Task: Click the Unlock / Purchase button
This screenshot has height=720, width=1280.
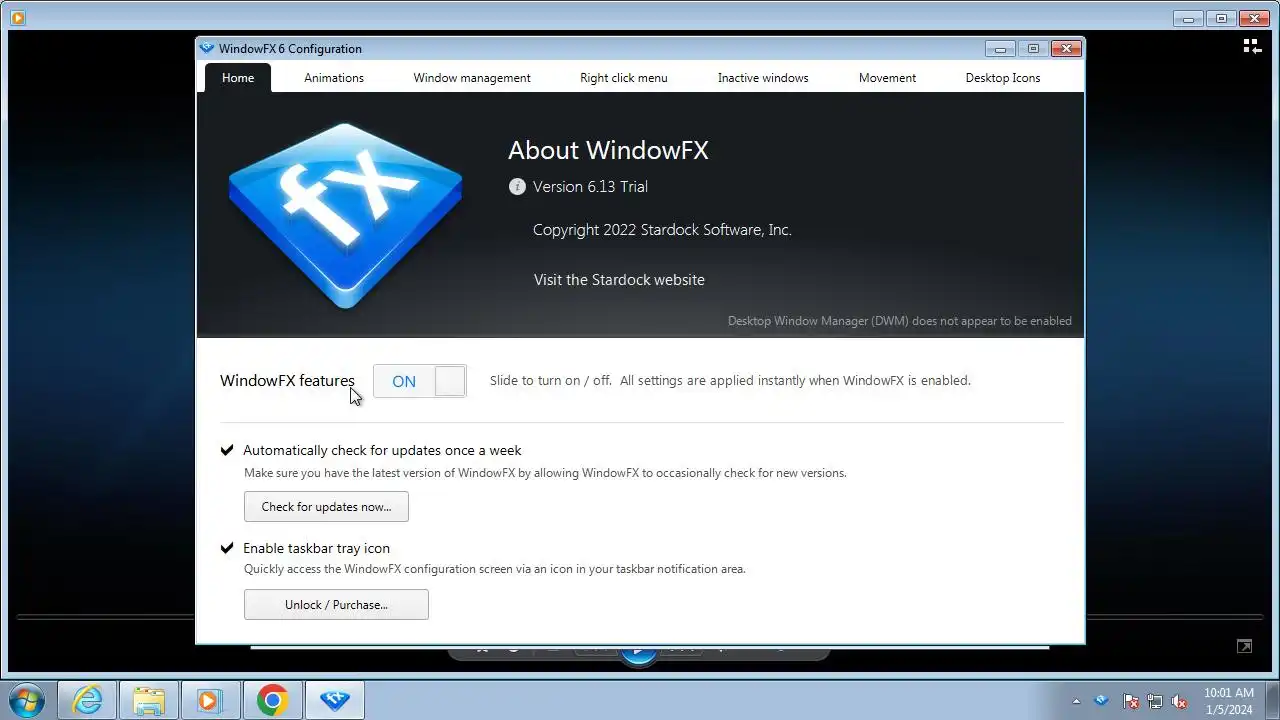Action: click(336, 605)
